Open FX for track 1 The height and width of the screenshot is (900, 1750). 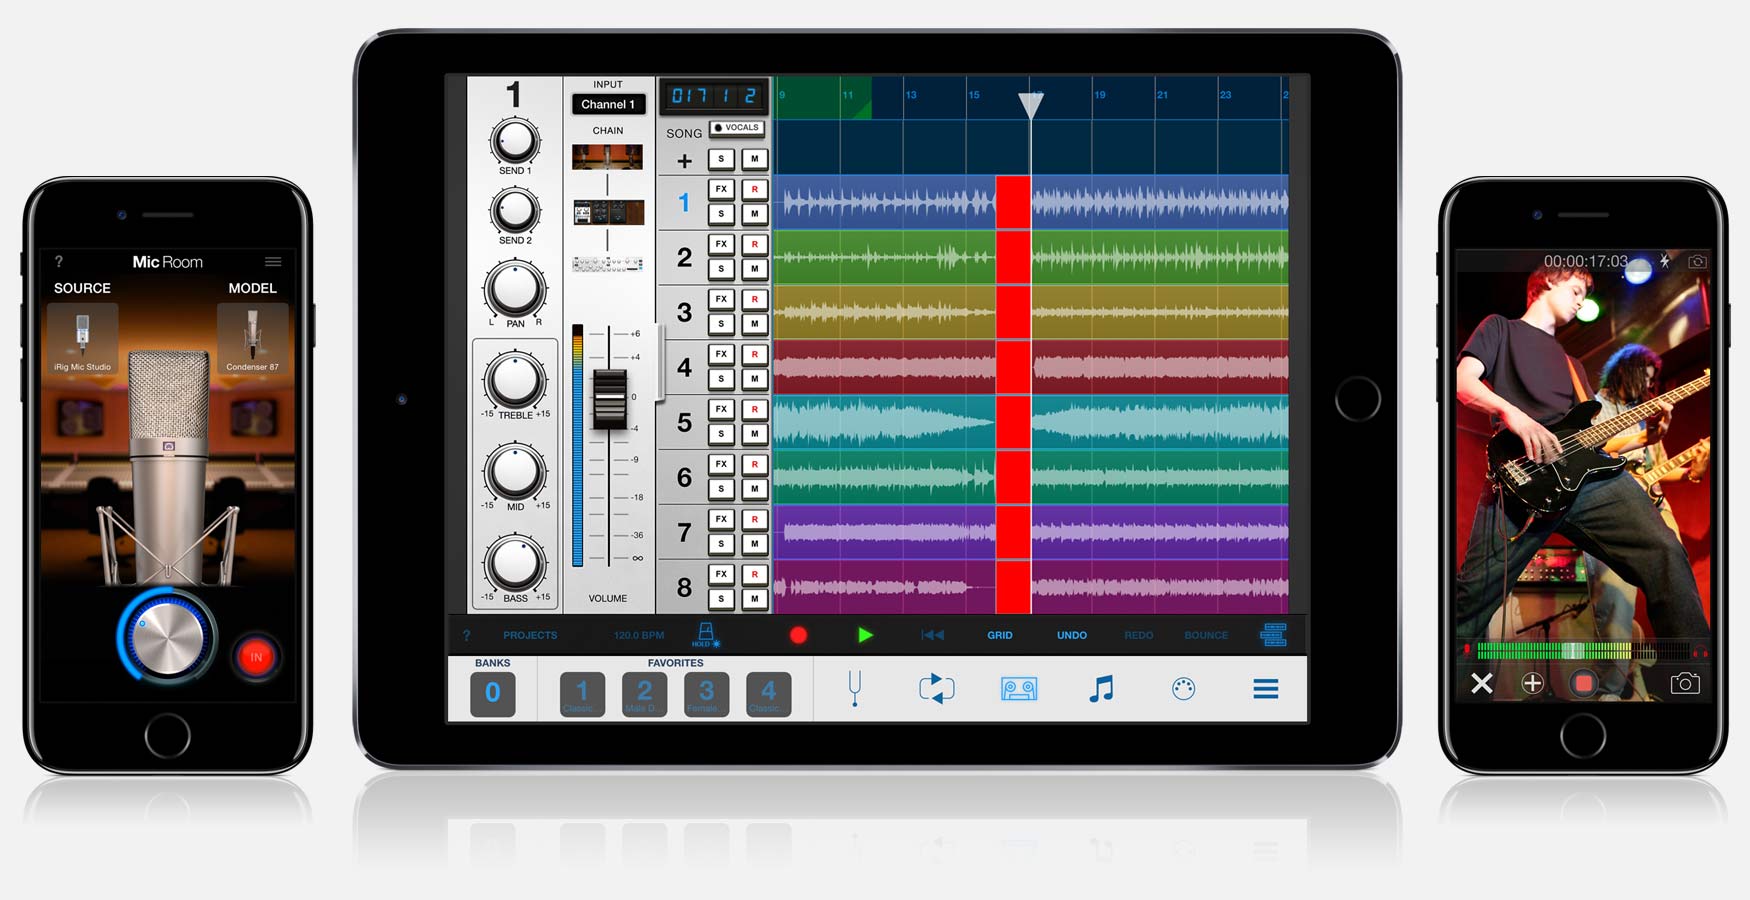click(x=721, y=188)
